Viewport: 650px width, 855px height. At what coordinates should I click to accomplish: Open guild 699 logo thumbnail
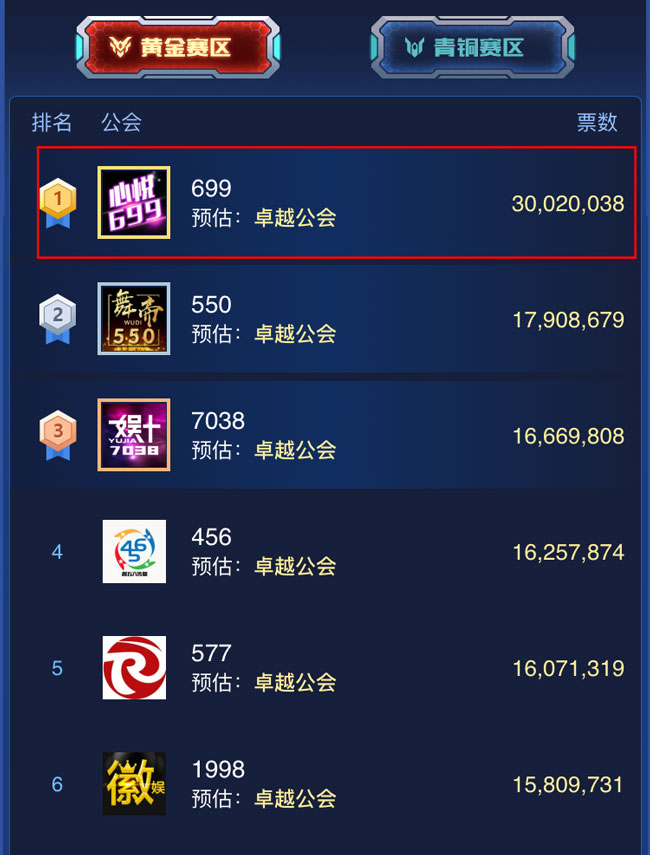[134, 202]
